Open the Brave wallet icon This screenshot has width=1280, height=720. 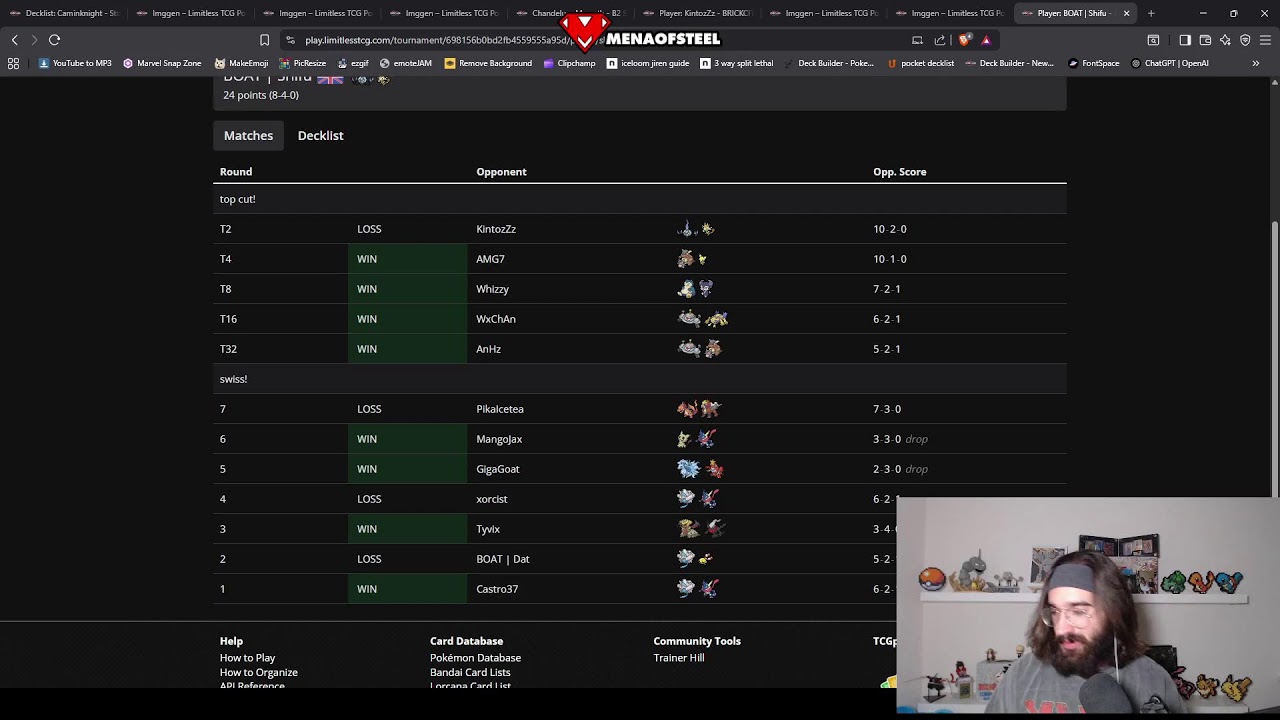[x=1205, y=40]
